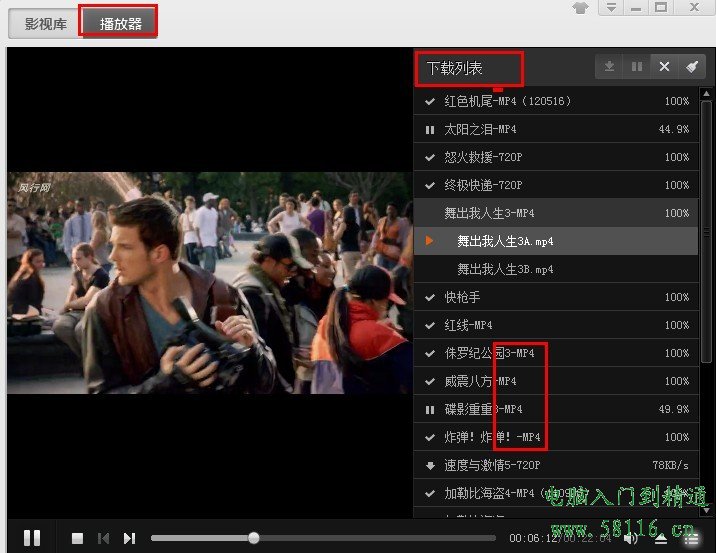
Task: Switch to the 播放器 tab
Action: click(121, 23)
